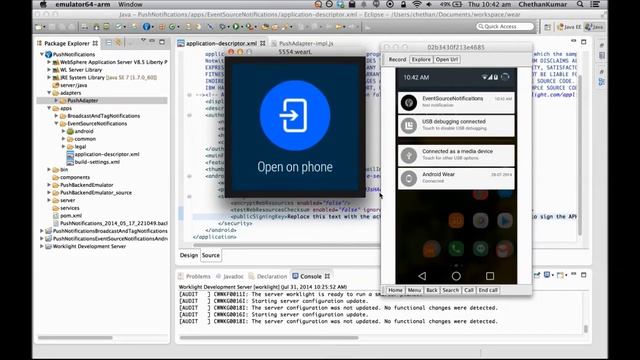Click the editor horizontal scrollbar

[x=286, y=245]
